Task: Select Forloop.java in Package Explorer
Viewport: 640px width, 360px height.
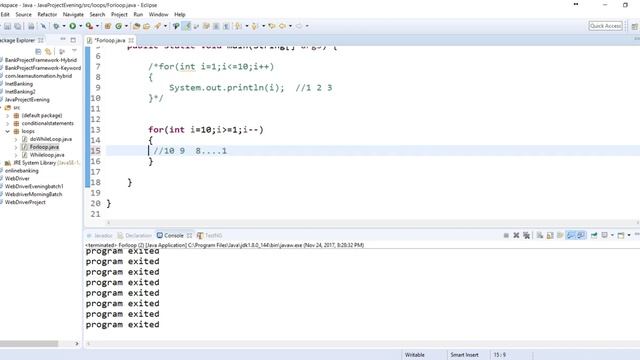Action: tap(44, 147)
